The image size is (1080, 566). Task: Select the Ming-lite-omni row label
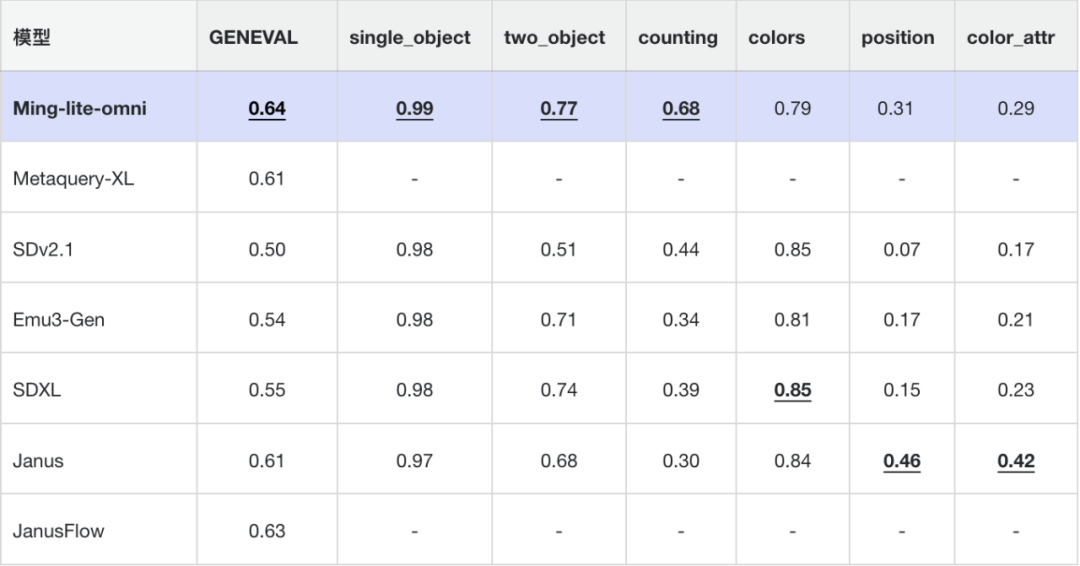point(80,108)
